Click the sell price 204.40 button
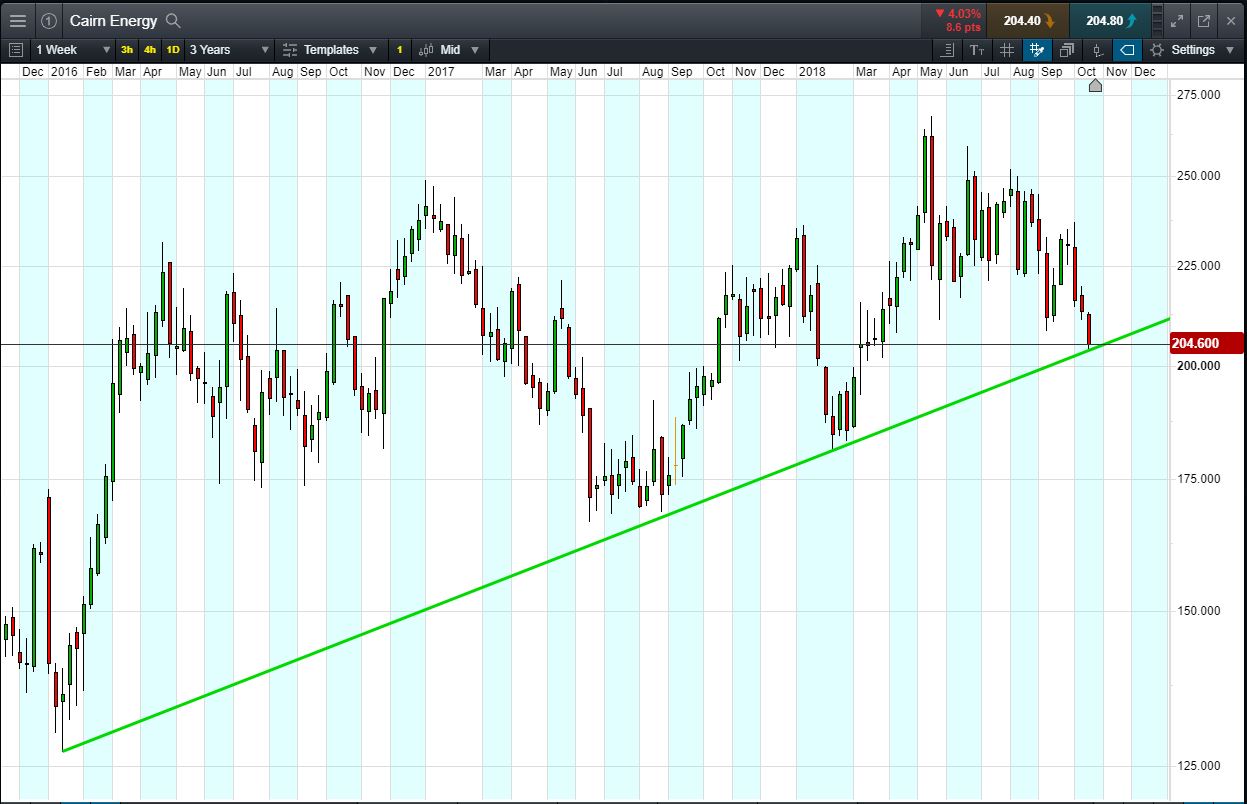The height and width of the screenshot is (804, 1247). pyautogui.click(x=1027, y=20)
